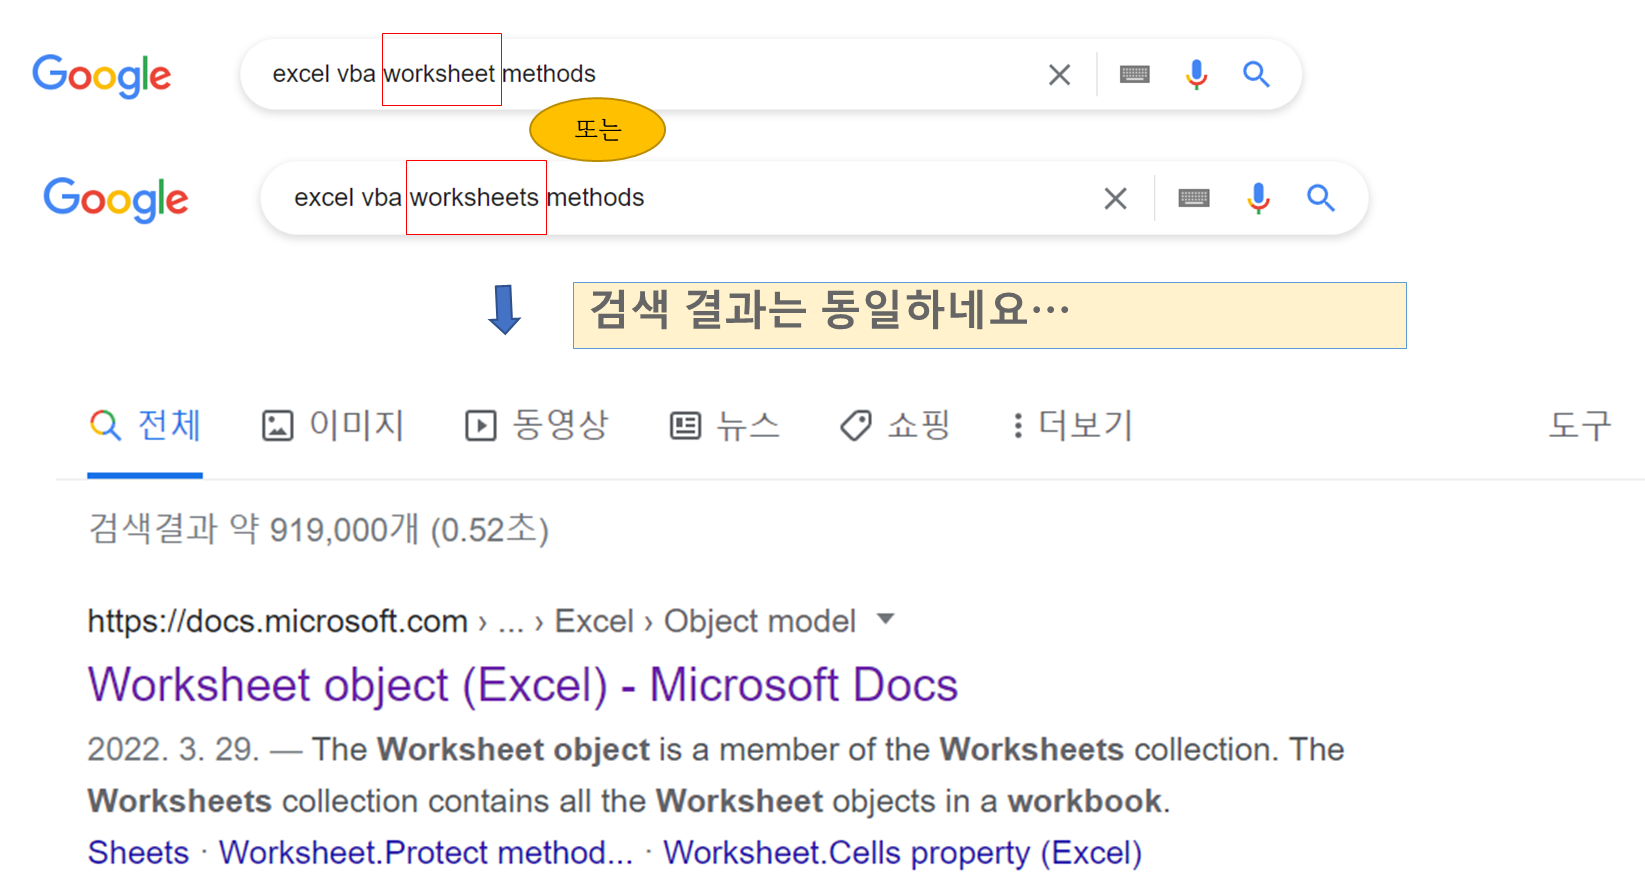This screenshot has height=895, width=1645.
Task: Open the 더보기 (More) menu
Action: coord(1071,425)
